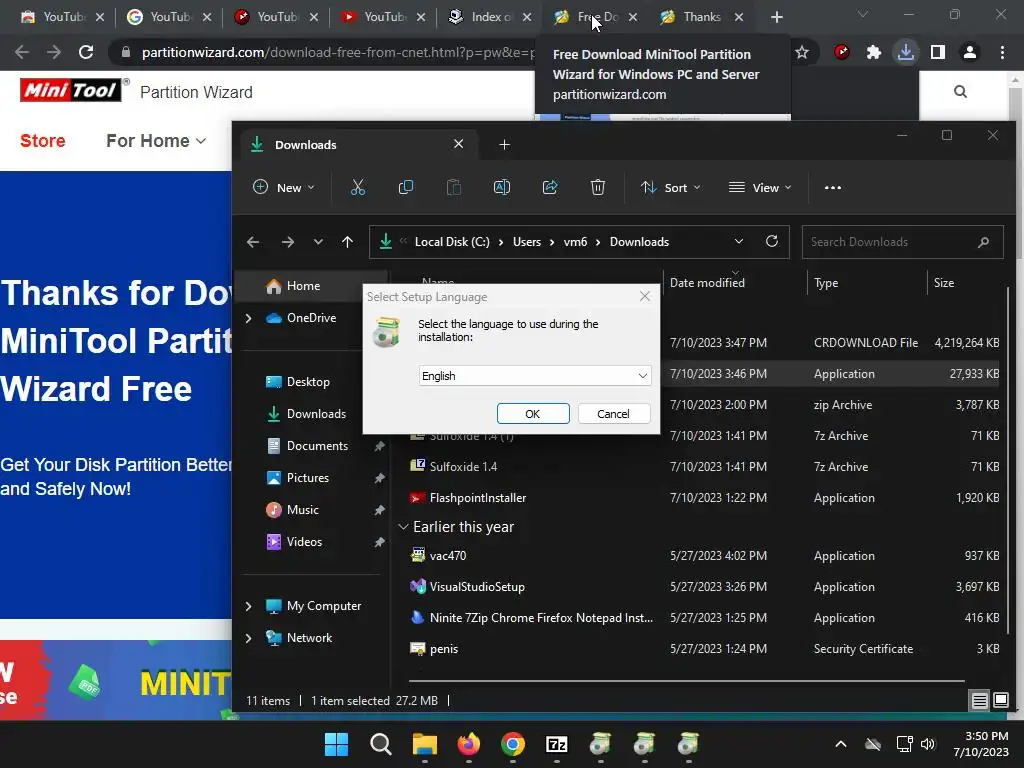This screenshot has width=1024, height=768.
Task: Open taskbar Search icon
Action: (x=381, y=744)
